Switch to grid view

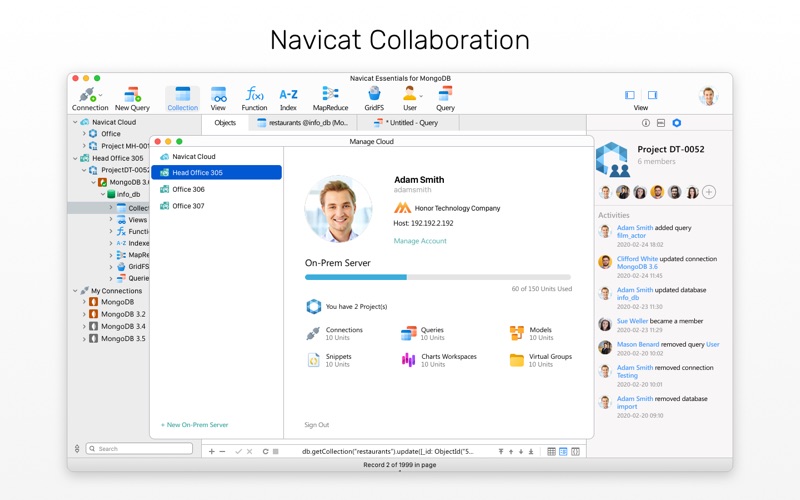click(552, 452)
